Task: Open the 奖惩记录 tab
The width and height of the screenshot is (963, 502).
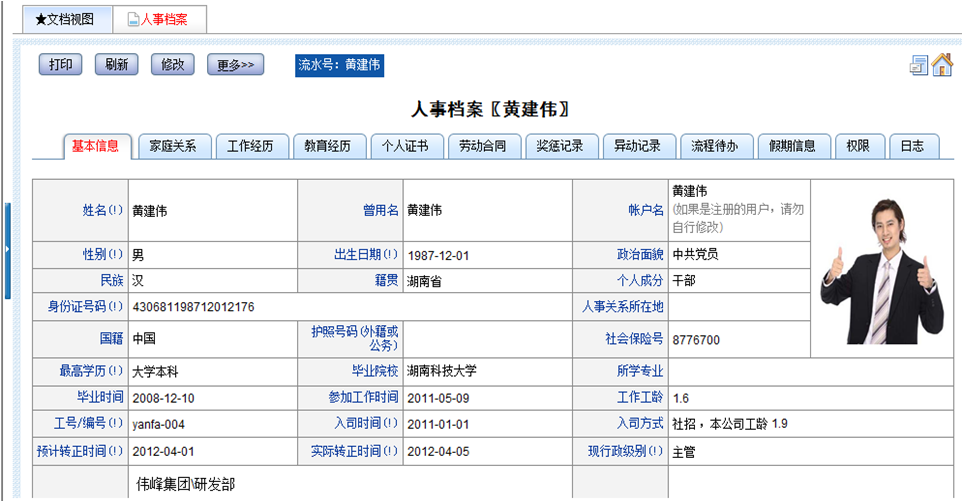Action: [561, 146]
